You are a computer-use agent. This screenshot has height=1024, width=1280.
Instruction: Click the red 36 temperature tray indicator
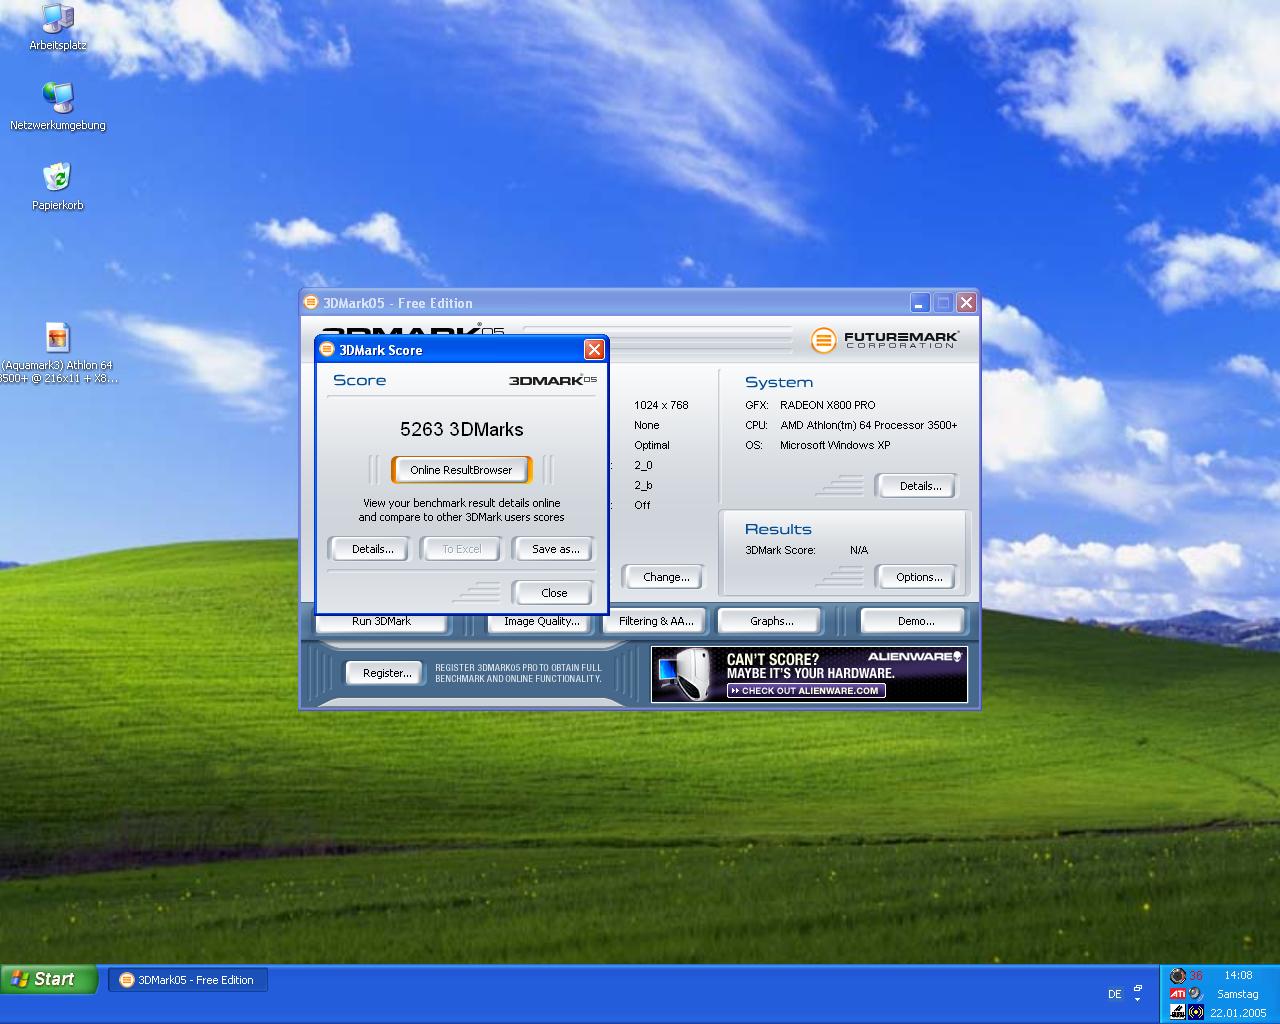click(1196, 976)
